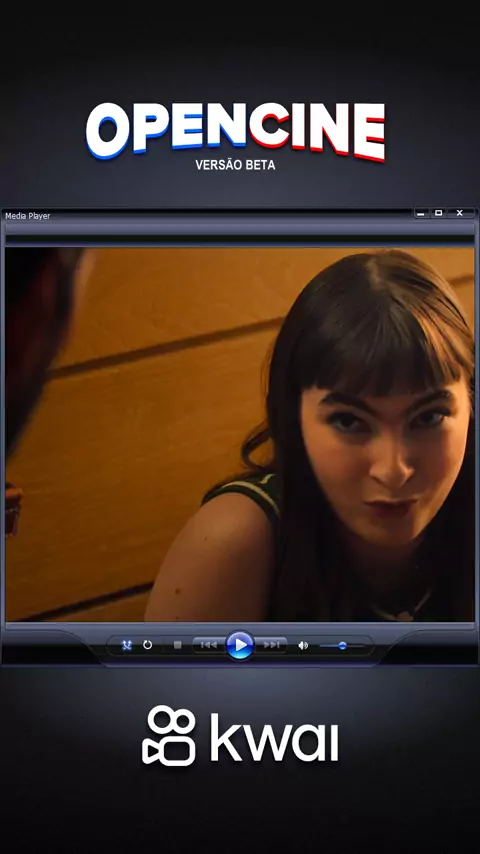Turn on shuffle in the media player

(127, 645)
